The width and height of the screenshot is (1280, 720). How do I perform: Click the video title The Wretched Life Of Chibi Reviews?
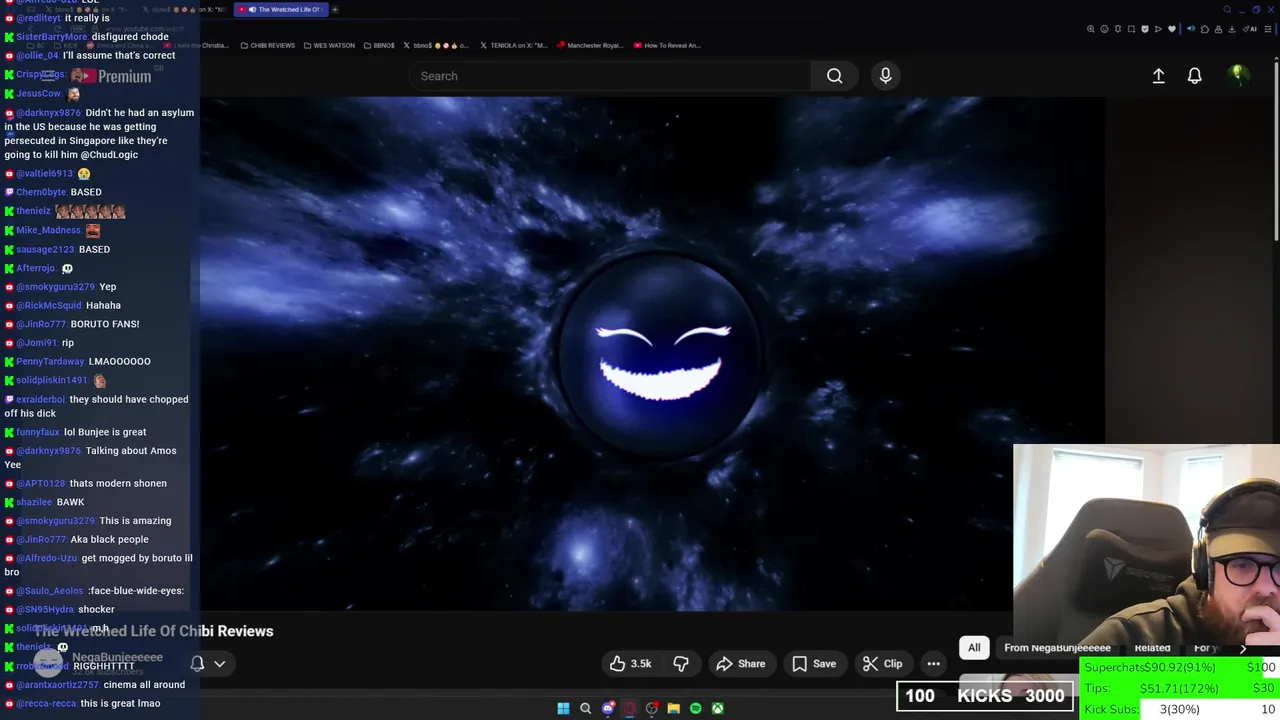pos(154,631)
